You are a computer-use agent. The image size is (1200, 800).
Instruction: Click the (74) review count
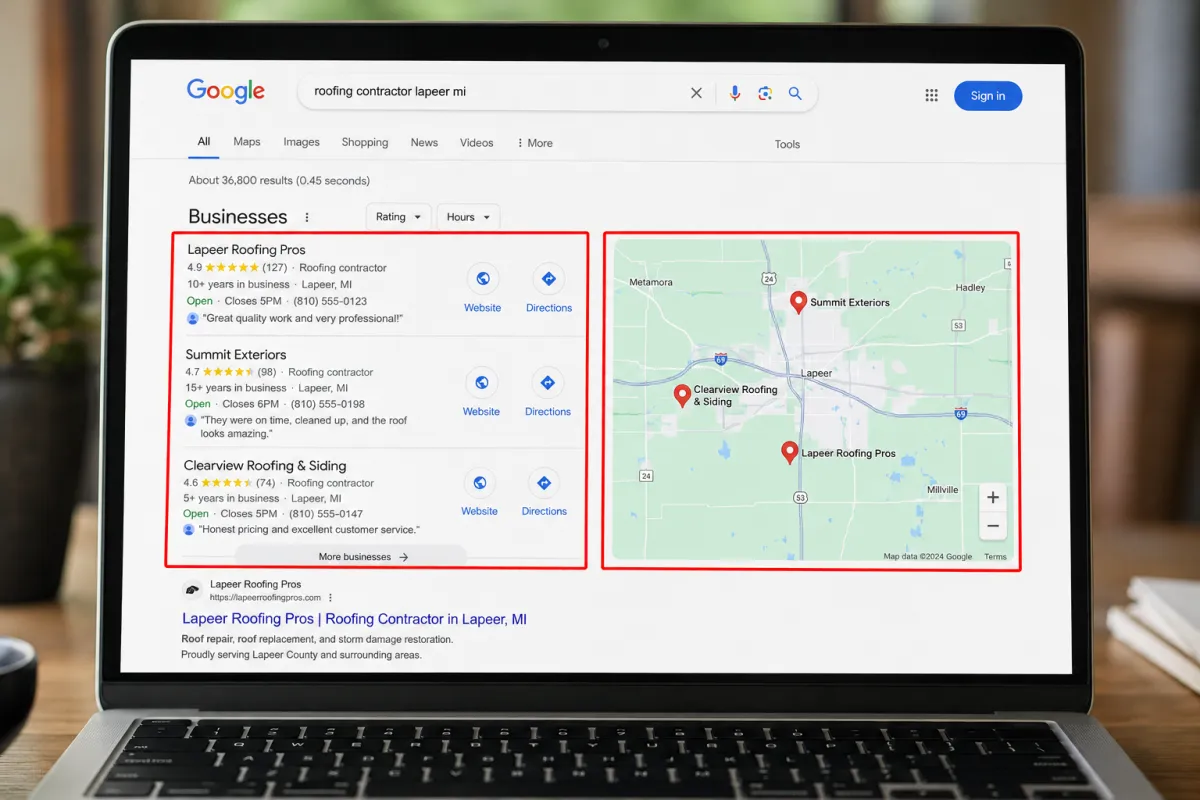pos(265,483)
